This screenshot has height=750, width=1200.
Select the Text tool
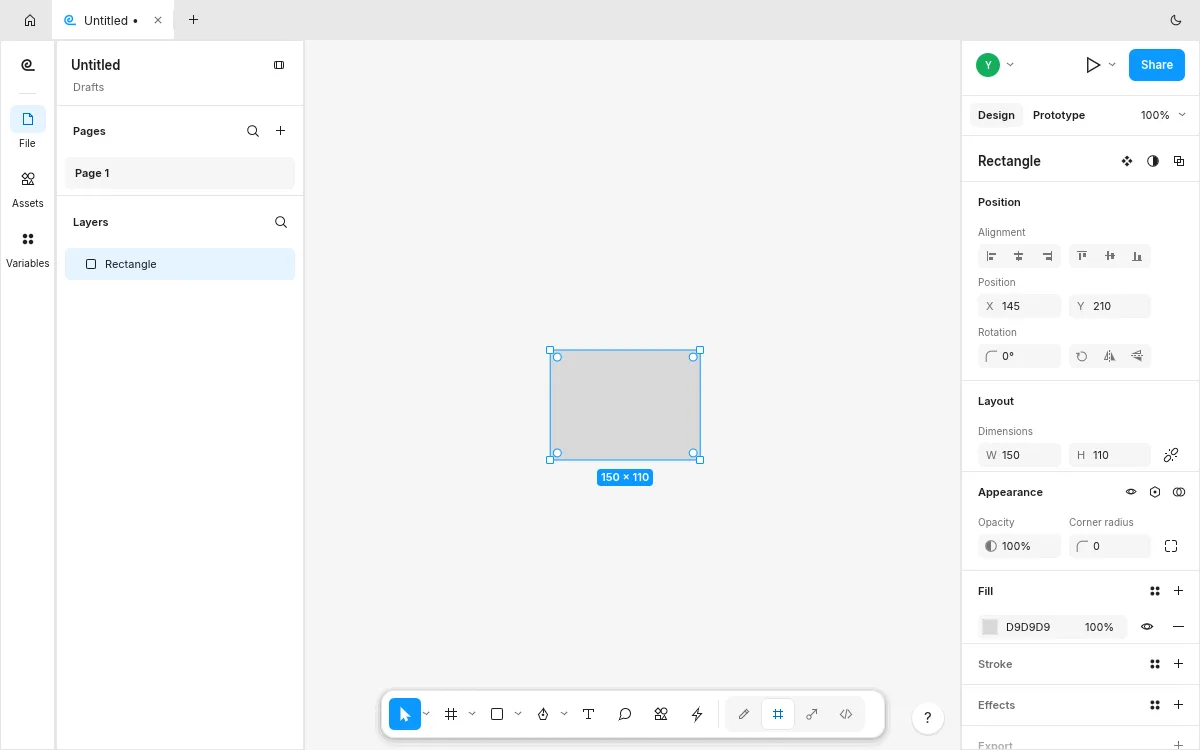589,714
